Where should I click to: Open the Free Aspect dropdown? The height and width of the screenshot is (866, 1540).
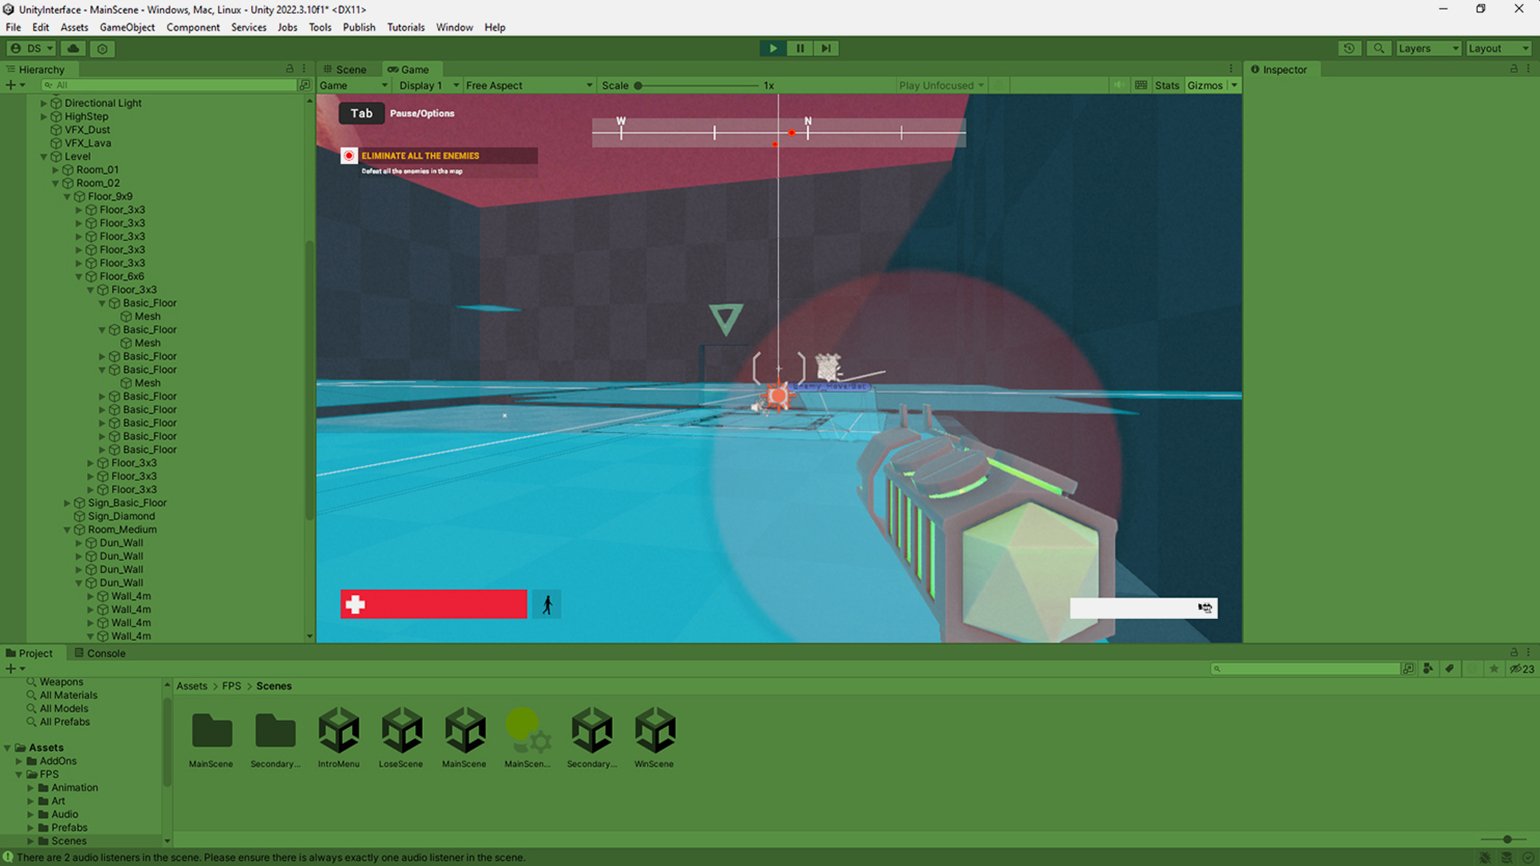click(x=529, y=85)
